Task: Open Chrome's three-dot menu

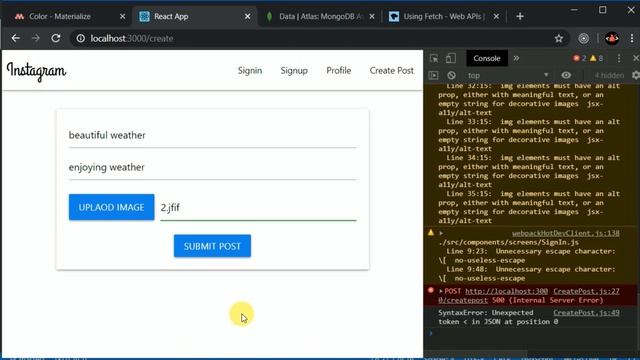Action: click(x=632, y=38)
